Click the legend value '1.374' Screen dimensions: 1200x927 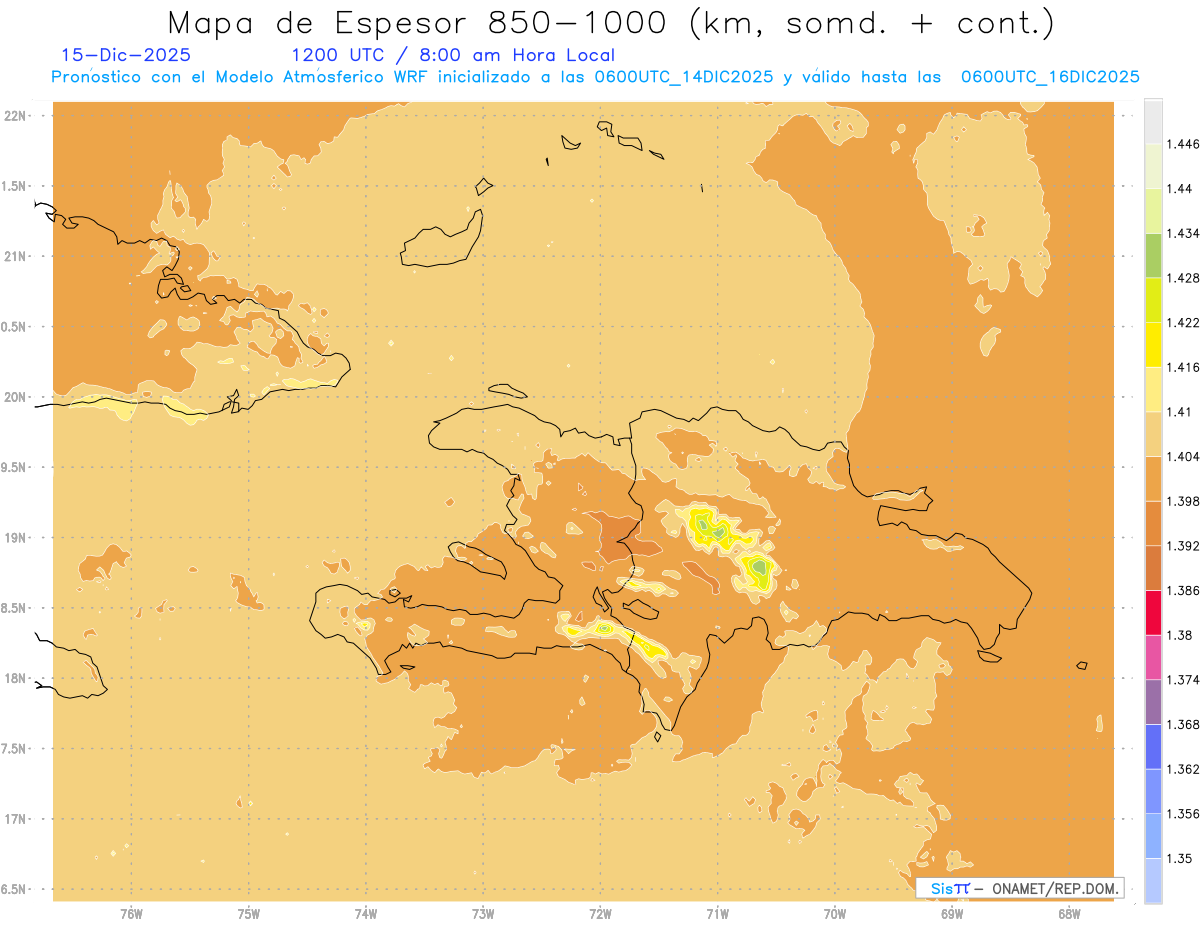coord(1183,679)
